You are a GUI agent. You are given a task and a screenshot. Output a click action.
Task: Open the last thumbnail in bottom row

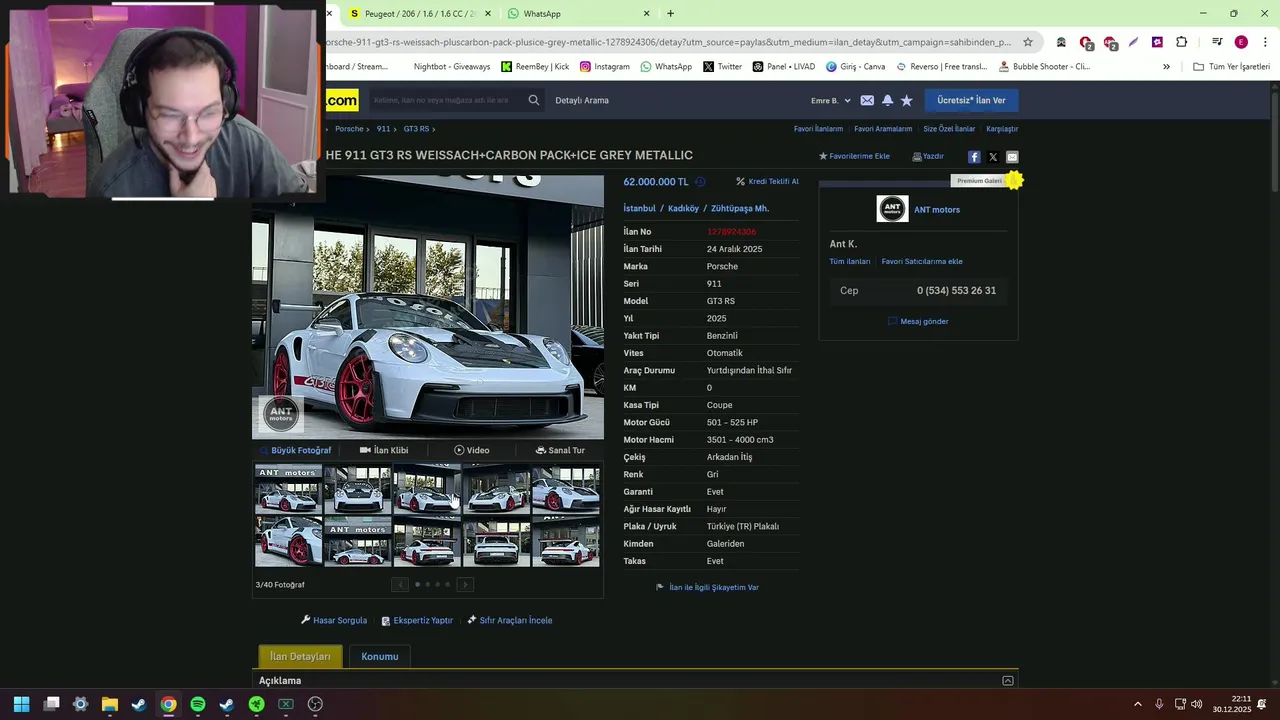(566, 542)
